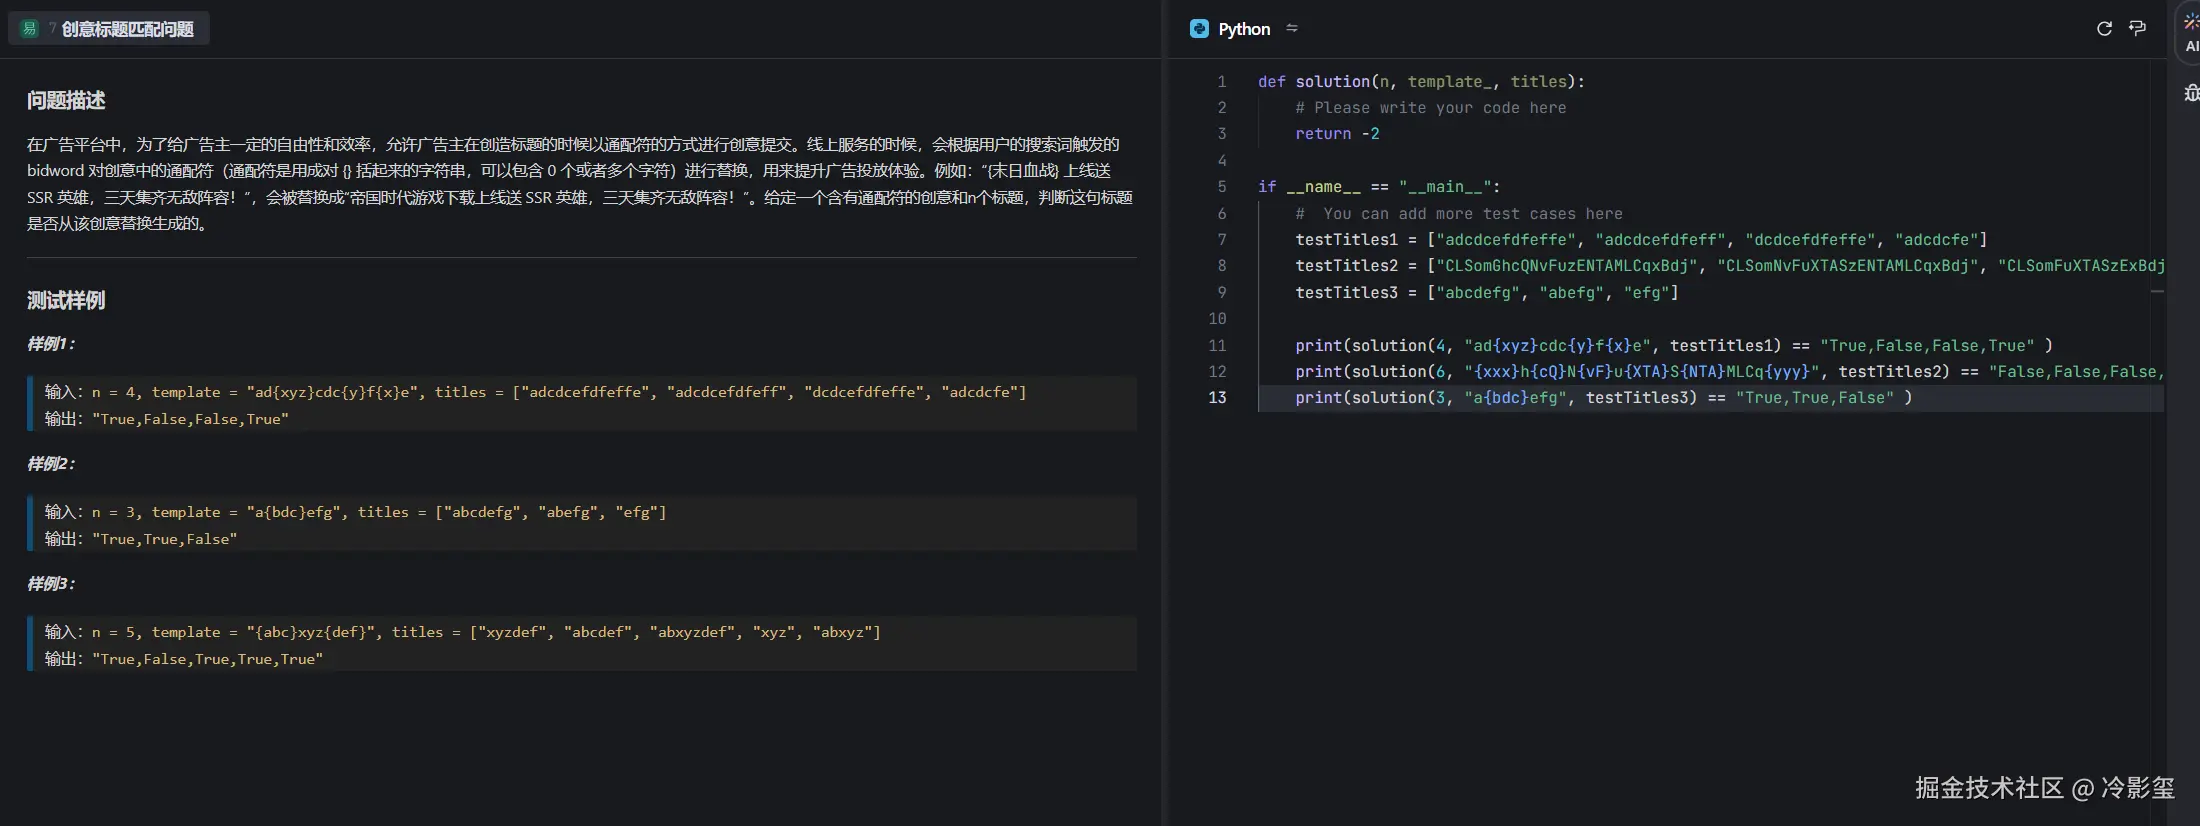
Task: Place cursor on 'def solution' line
Action: tap(1421, 82)
